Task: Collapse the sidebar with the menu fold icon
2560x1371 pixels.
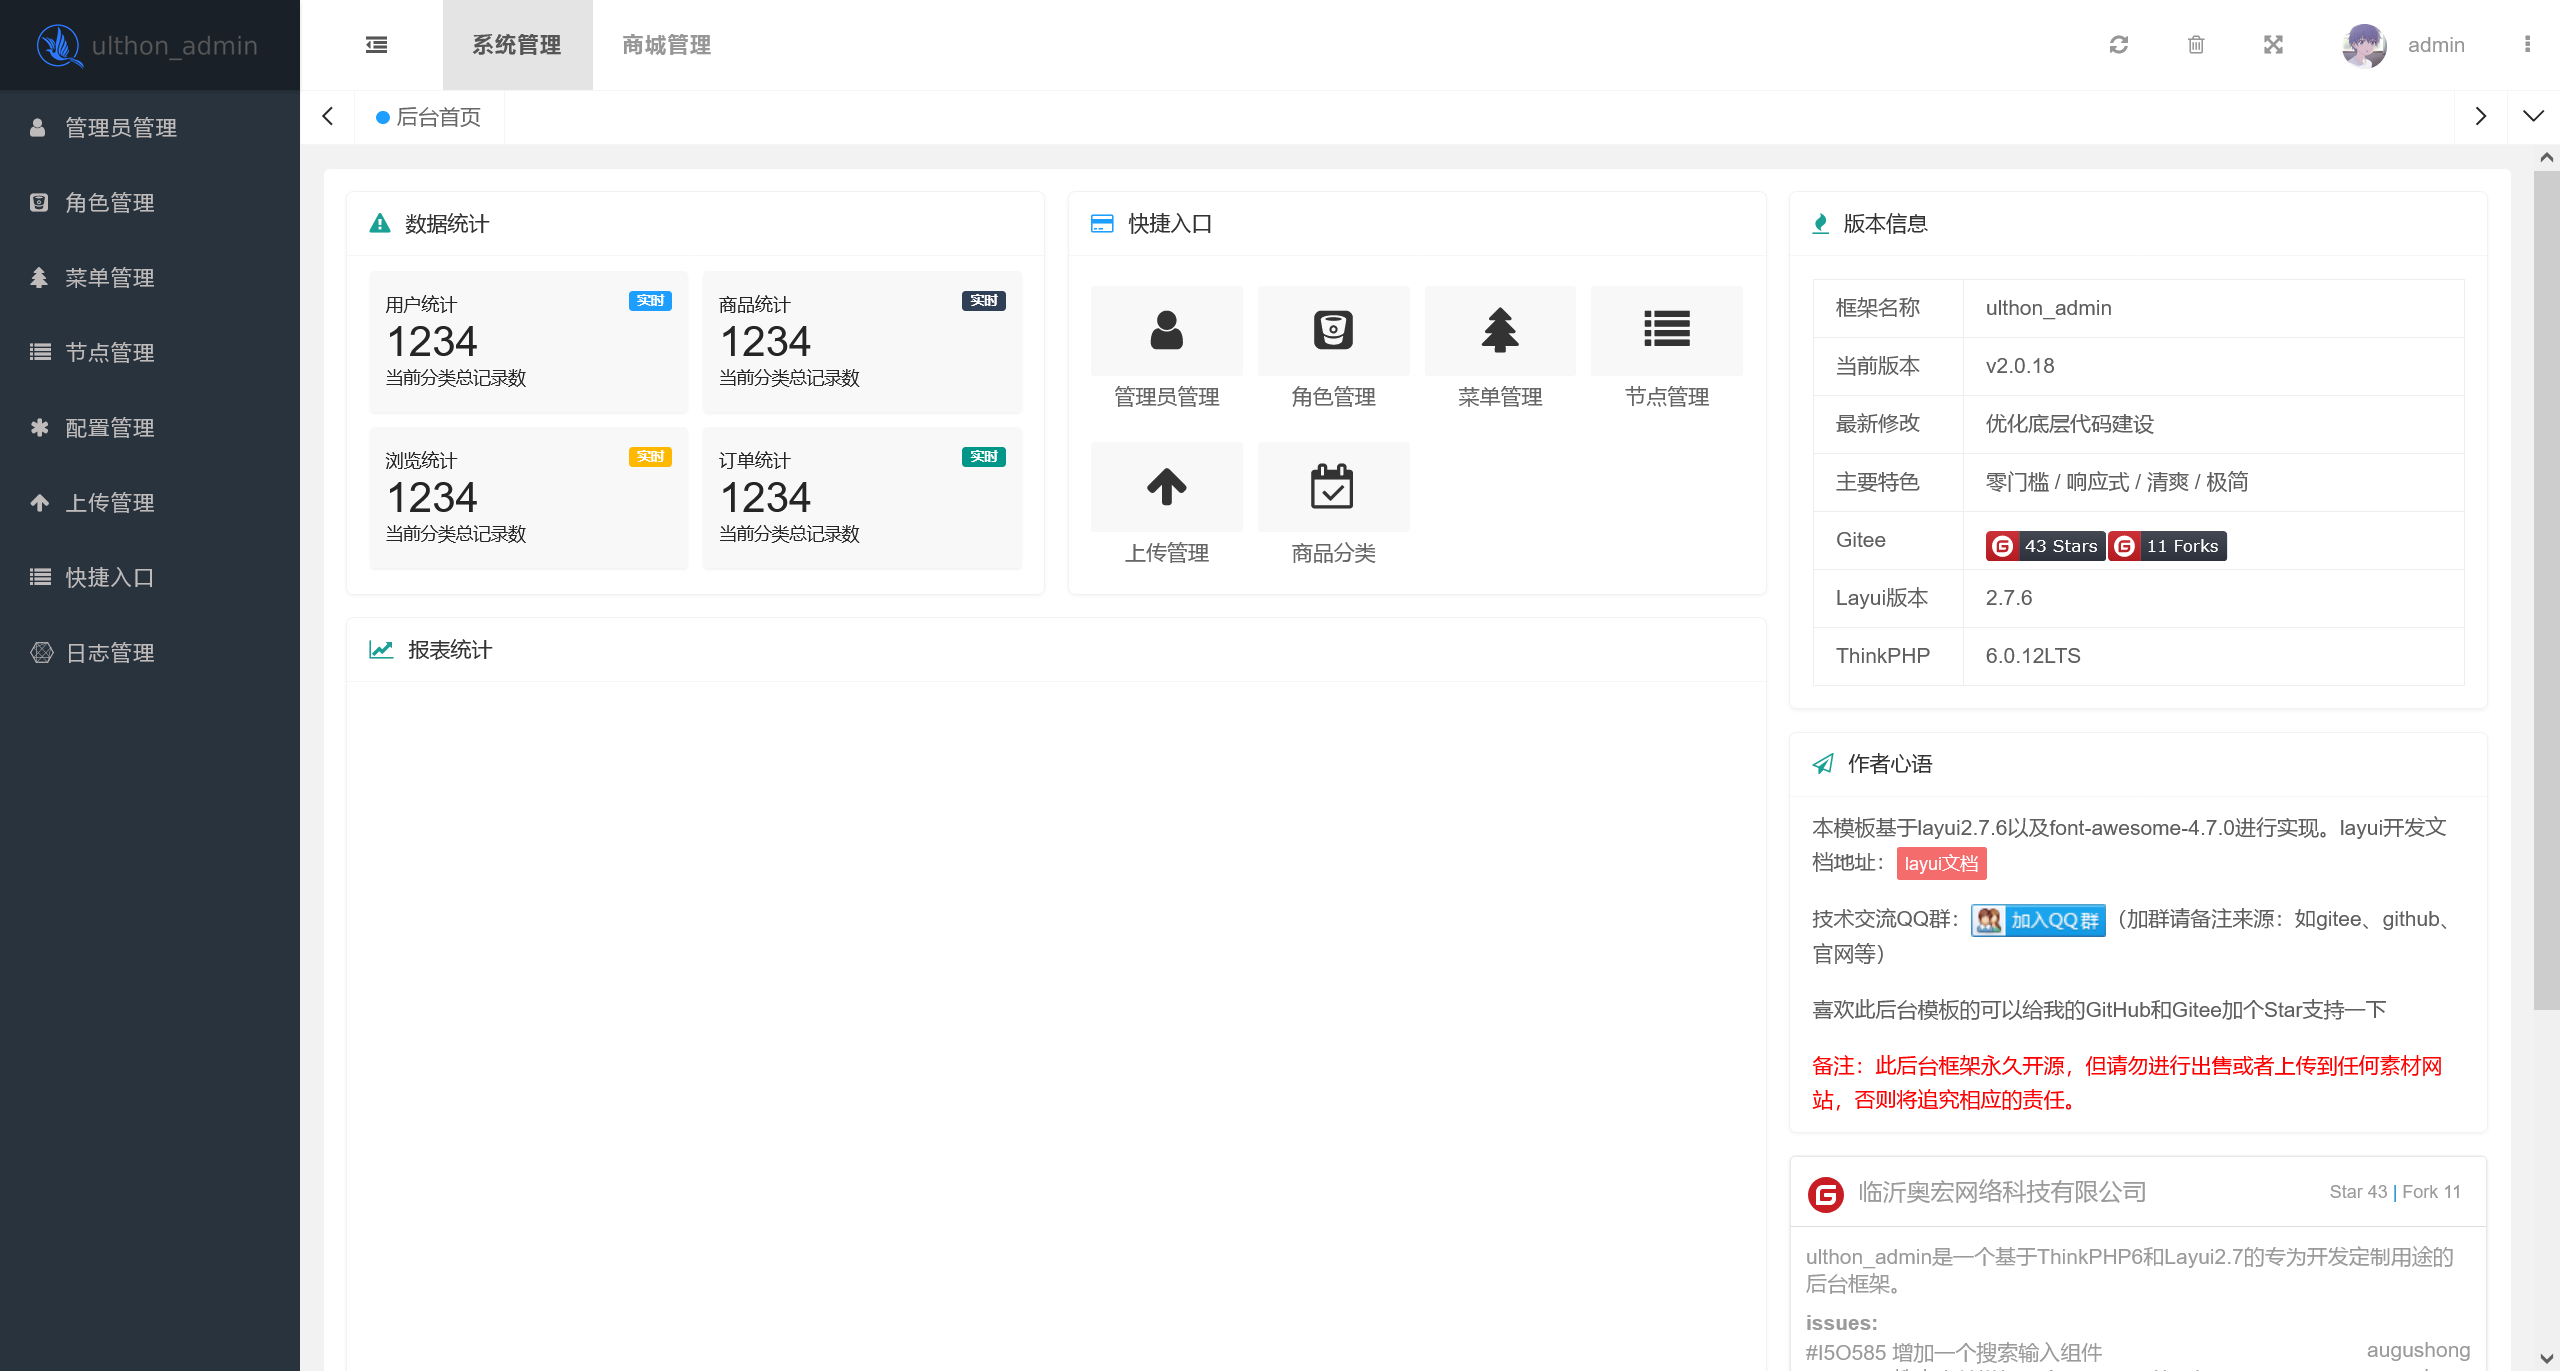Action: point(377,45)
